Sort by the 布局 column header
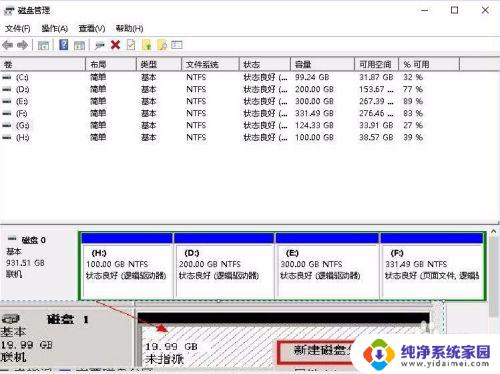 111,64
